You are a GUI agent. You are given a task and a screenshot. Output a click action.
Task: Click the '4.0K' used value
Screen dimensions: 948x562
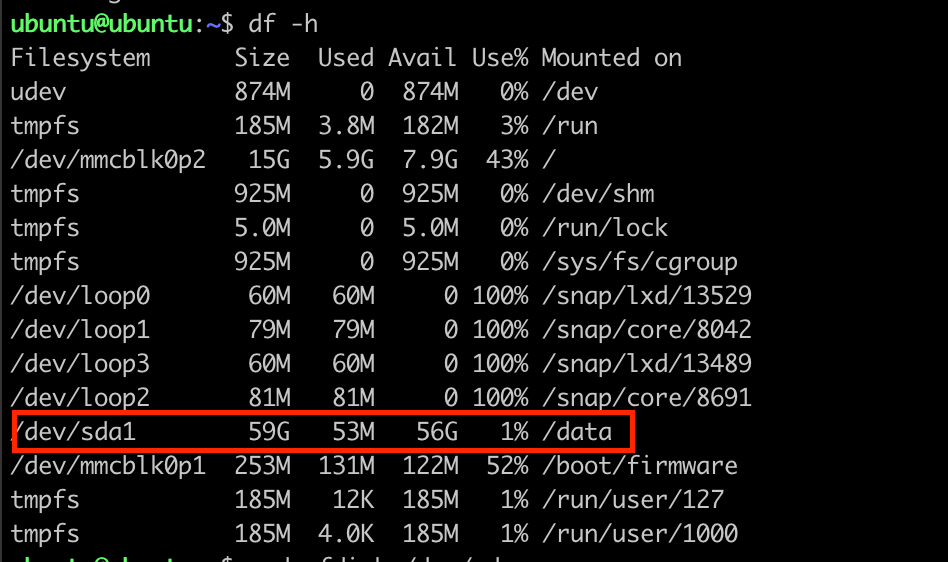pos(346,534)
